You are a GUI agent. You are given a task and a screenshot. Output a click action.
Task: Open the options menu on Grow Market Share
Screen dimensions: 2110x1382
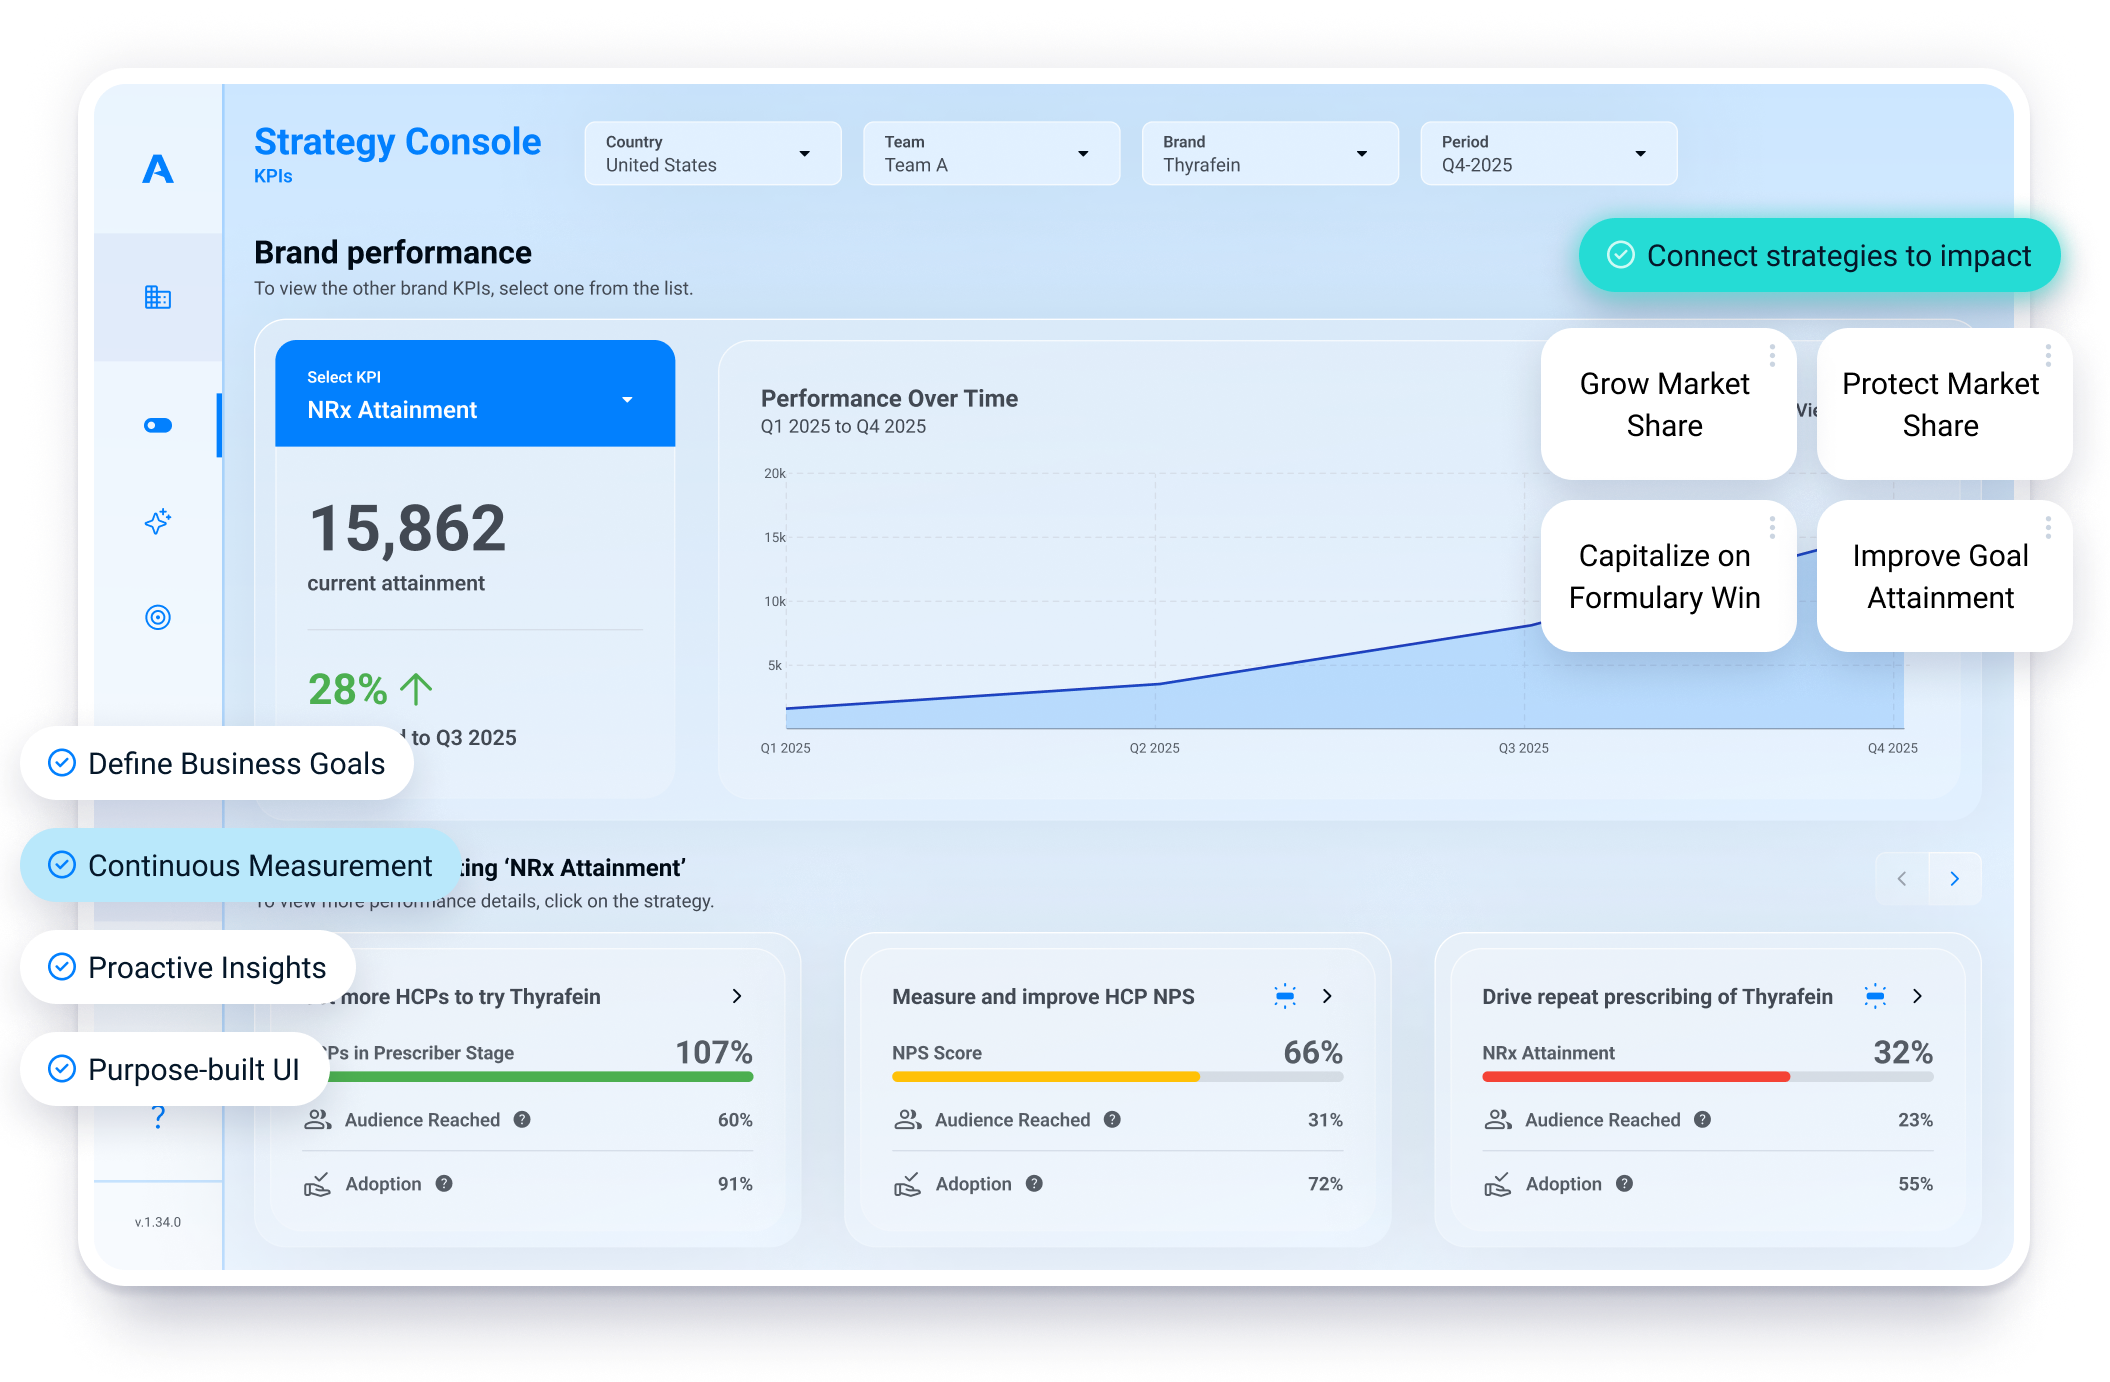click(x=1772, y=355)
